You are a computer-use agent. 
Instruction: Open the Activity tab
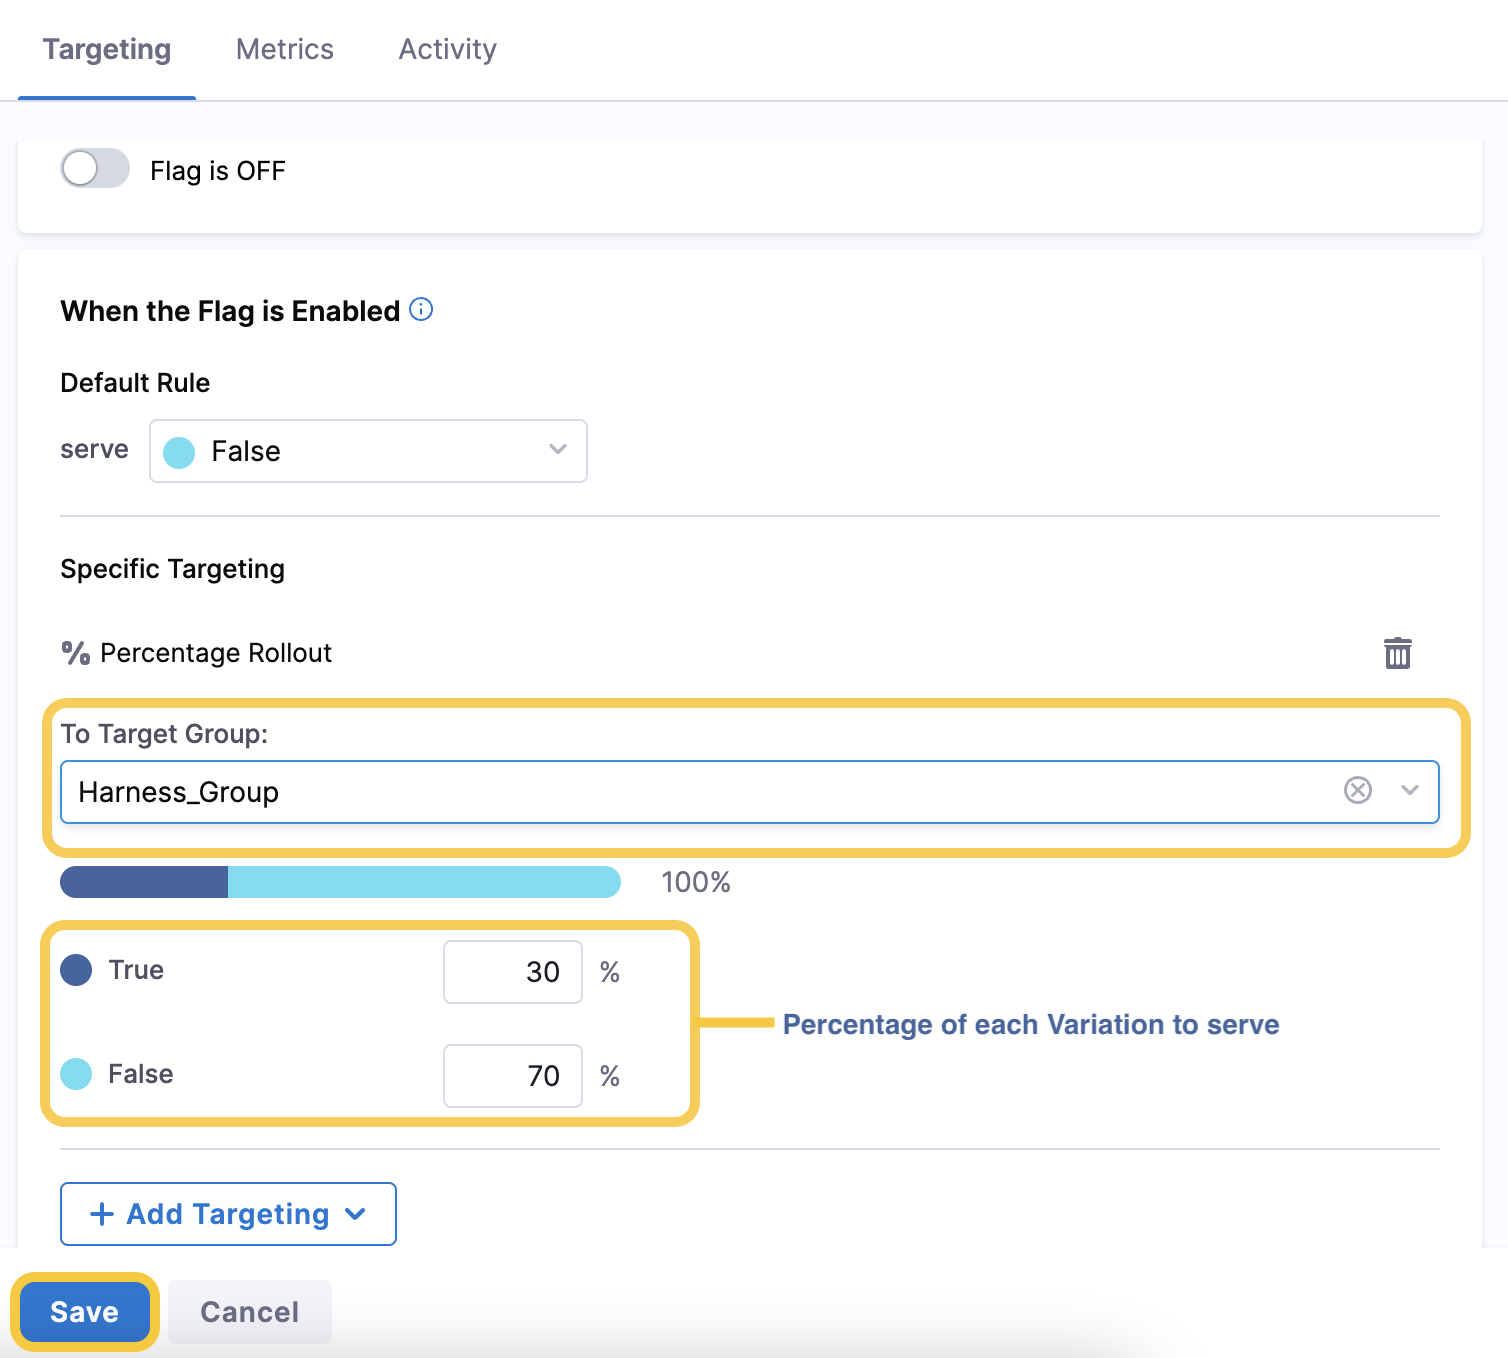click(447, 48)
